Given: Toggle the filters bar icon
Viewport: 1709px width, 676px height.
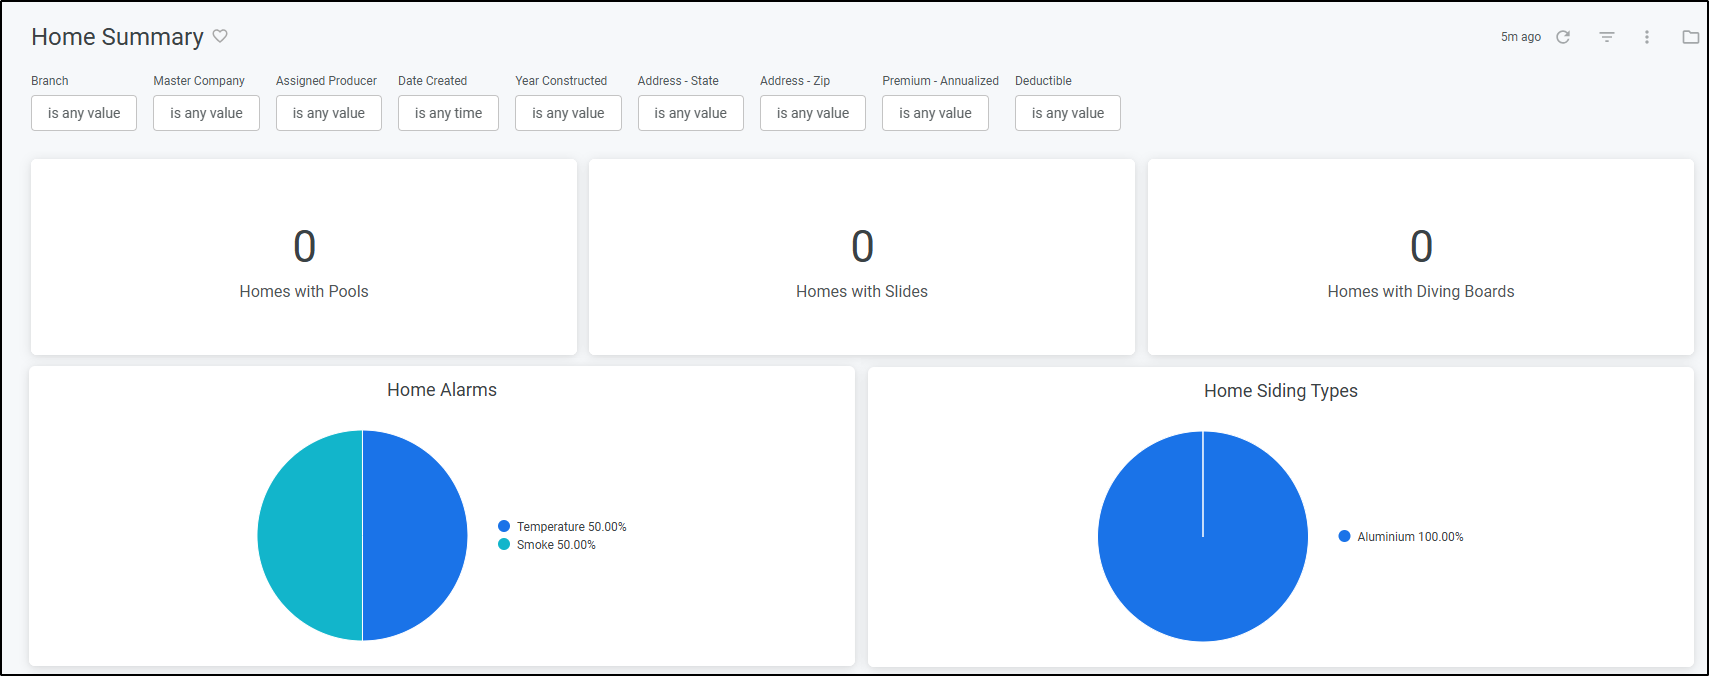Looking at the screenshot, I should 1607,37.
